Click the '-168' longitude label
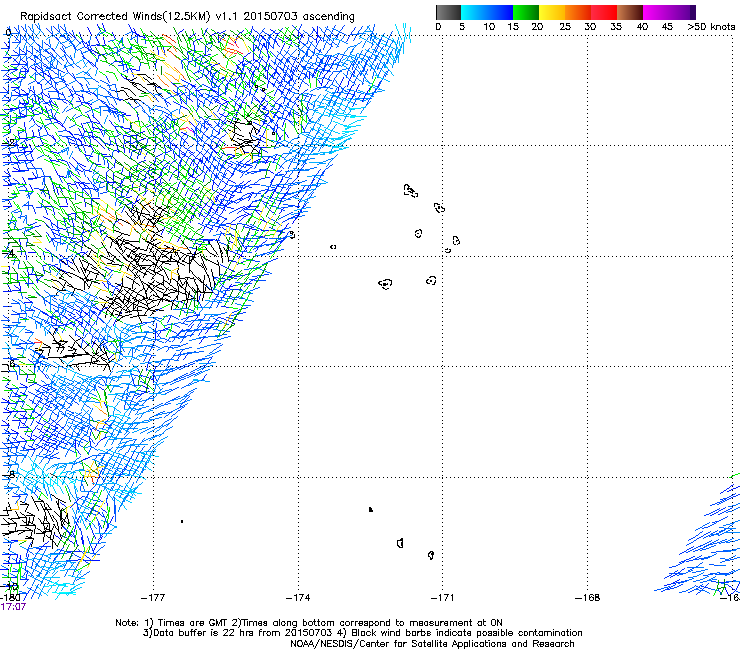The height and width of the screenshot is (650, 740). click(588, 598)
